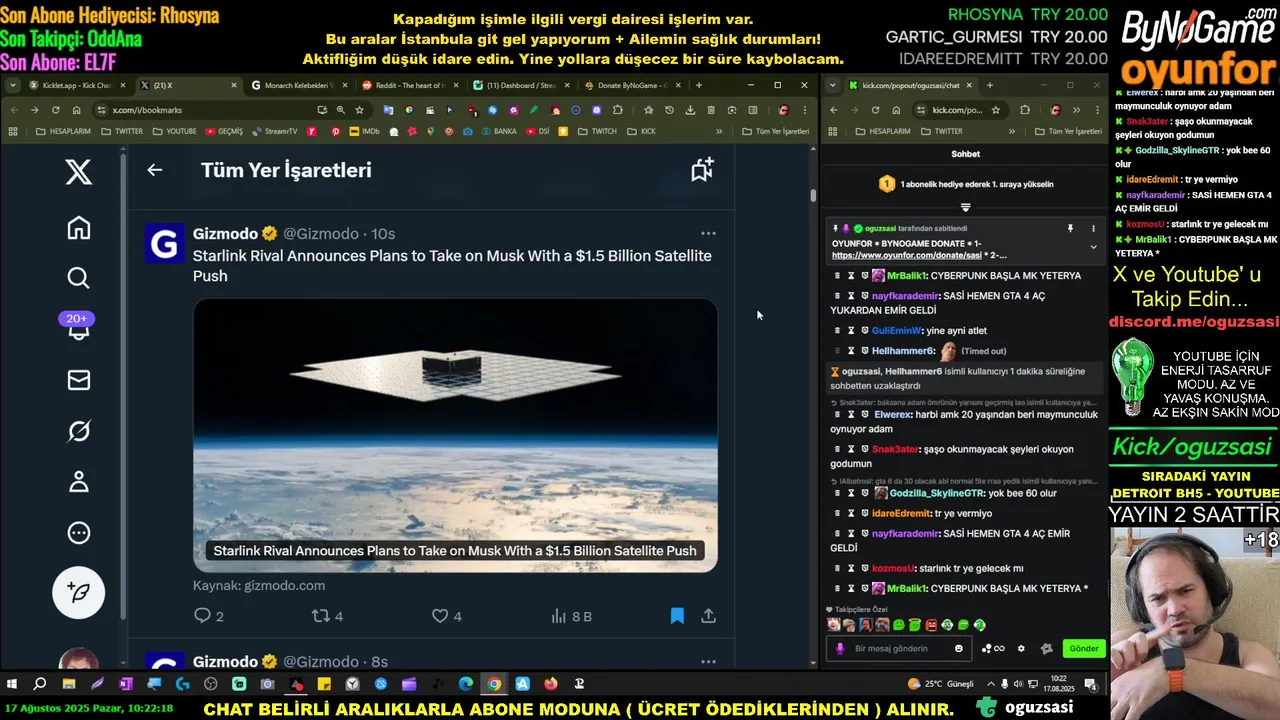Open pinned message three-dot menu
Viewport: 1280px width, 720px height.
click(x=1093, y=228)
